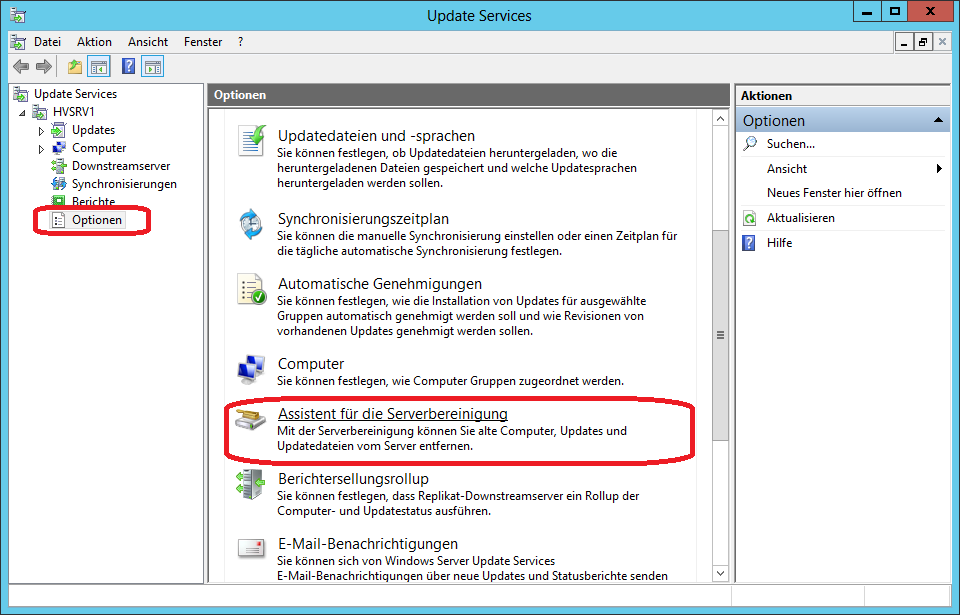Collapse the Optionen section in Aktionen pane
The width and height of the screenshot is (960, 615).
click(x=938, y=121)
